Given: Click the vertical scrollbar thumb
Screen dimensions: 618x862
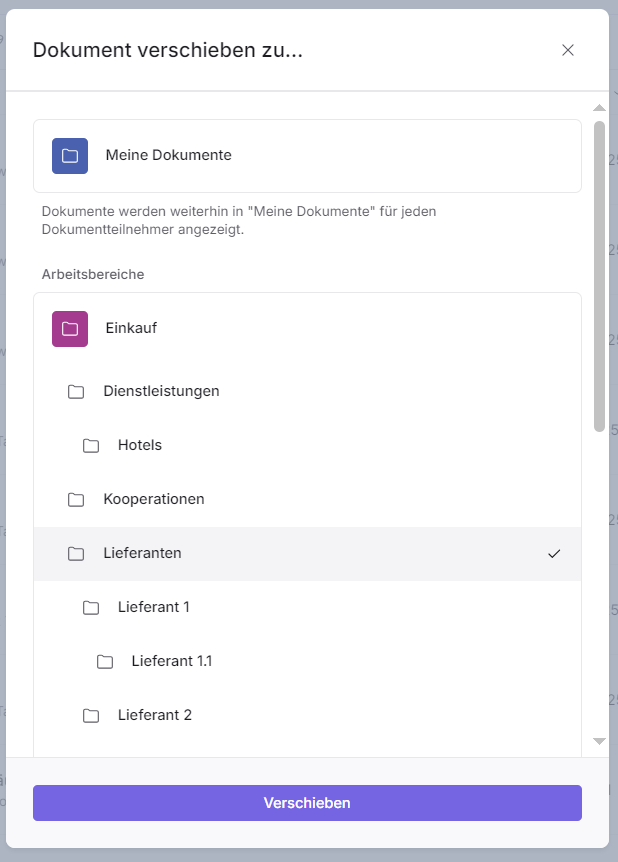Looking at the screenshot, I should pos(599,275).
